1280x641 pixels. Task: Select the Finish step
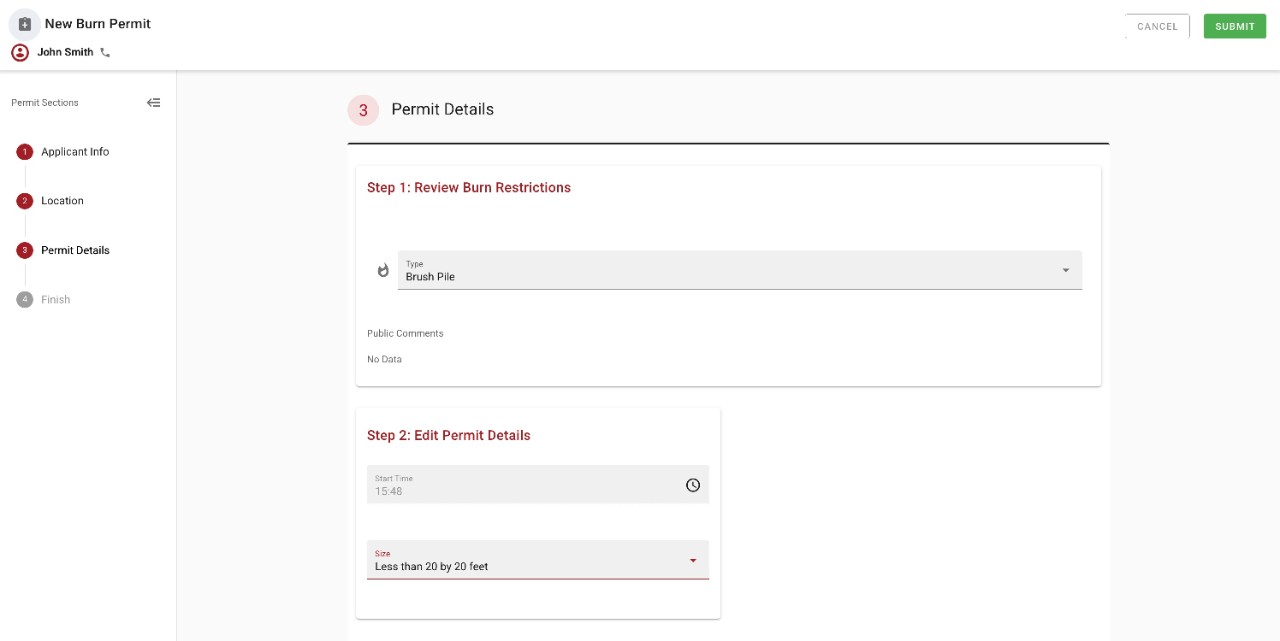(x=55, y=298)
